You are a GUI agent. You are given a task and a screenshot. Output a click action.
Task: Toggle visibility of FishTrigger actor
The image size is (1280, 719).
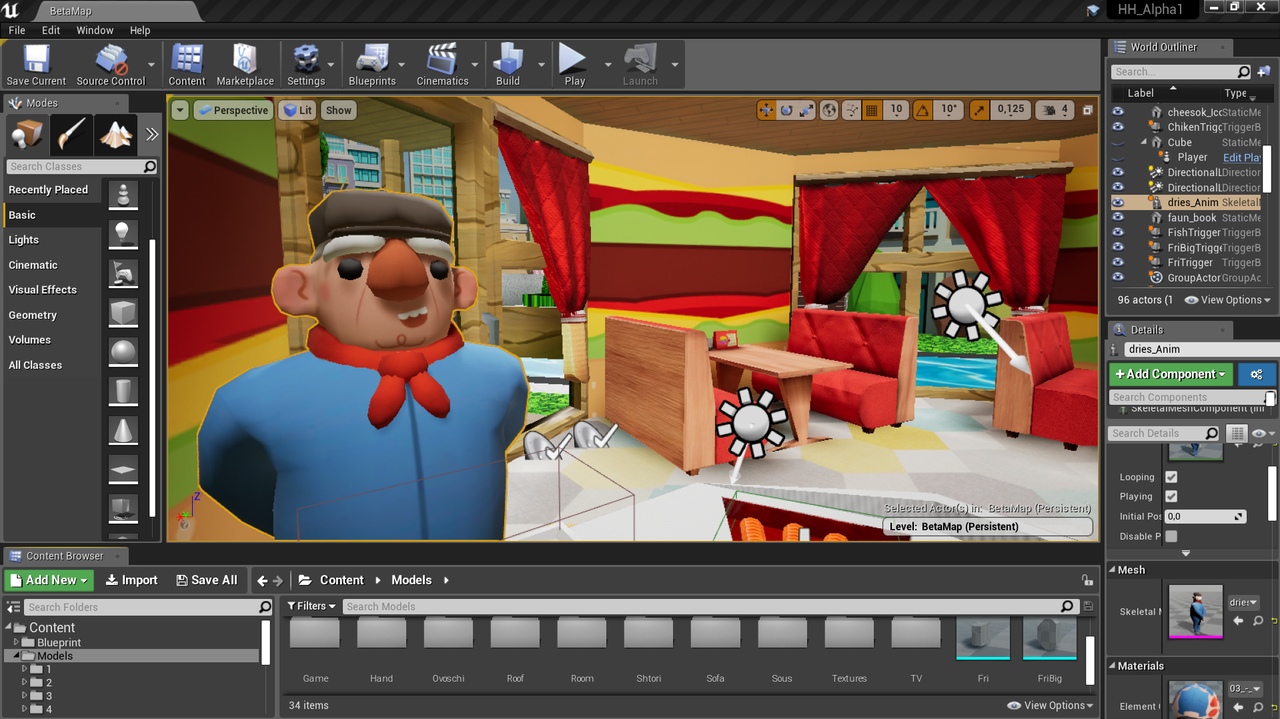[1118, 232]
